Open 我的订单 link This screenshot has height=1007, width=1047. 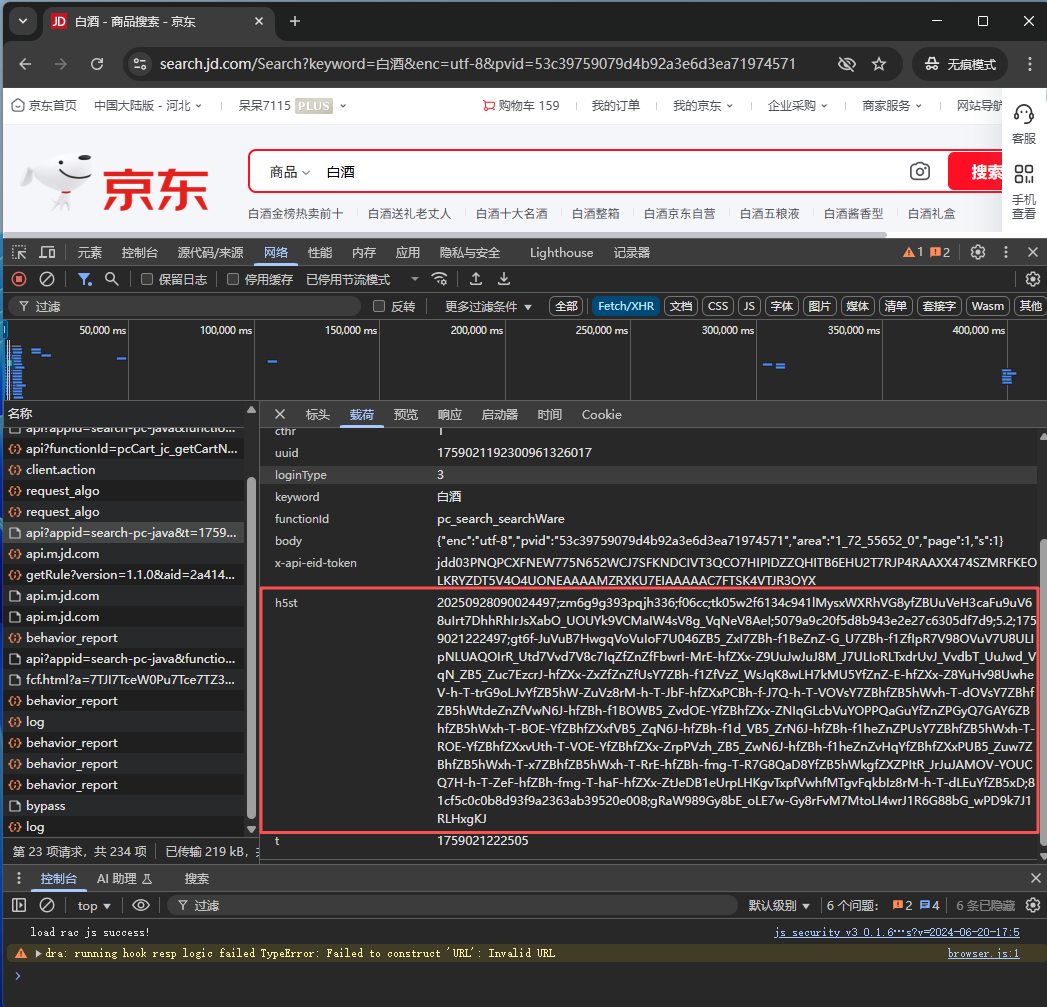(616, 106)
